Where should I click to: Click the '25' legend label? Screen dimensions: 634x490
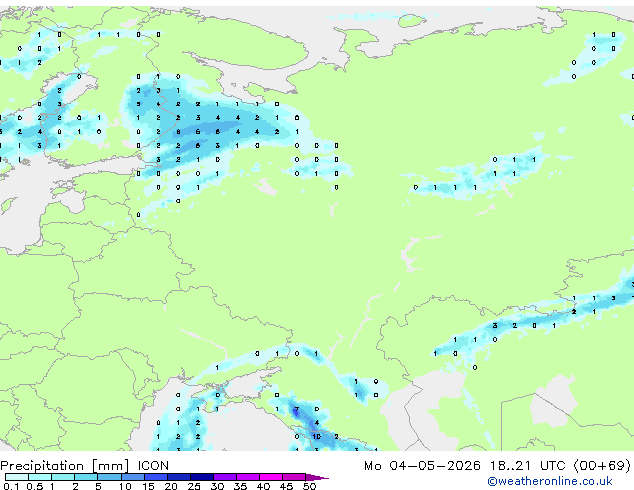pos(194,486)
